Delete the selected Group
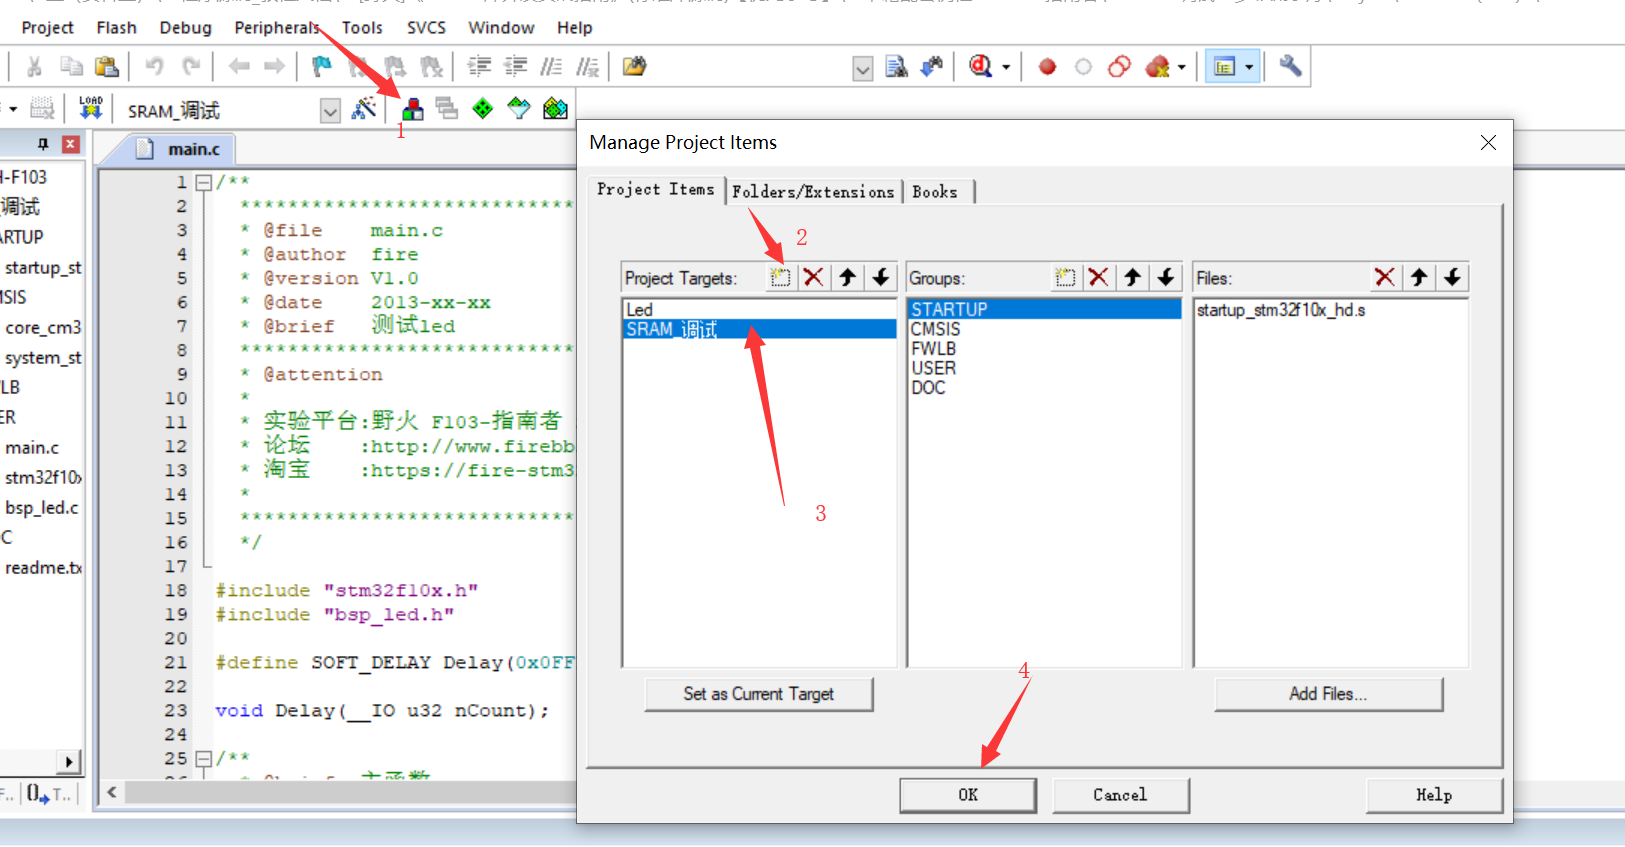The image size is (1625, 847). 1099,277
